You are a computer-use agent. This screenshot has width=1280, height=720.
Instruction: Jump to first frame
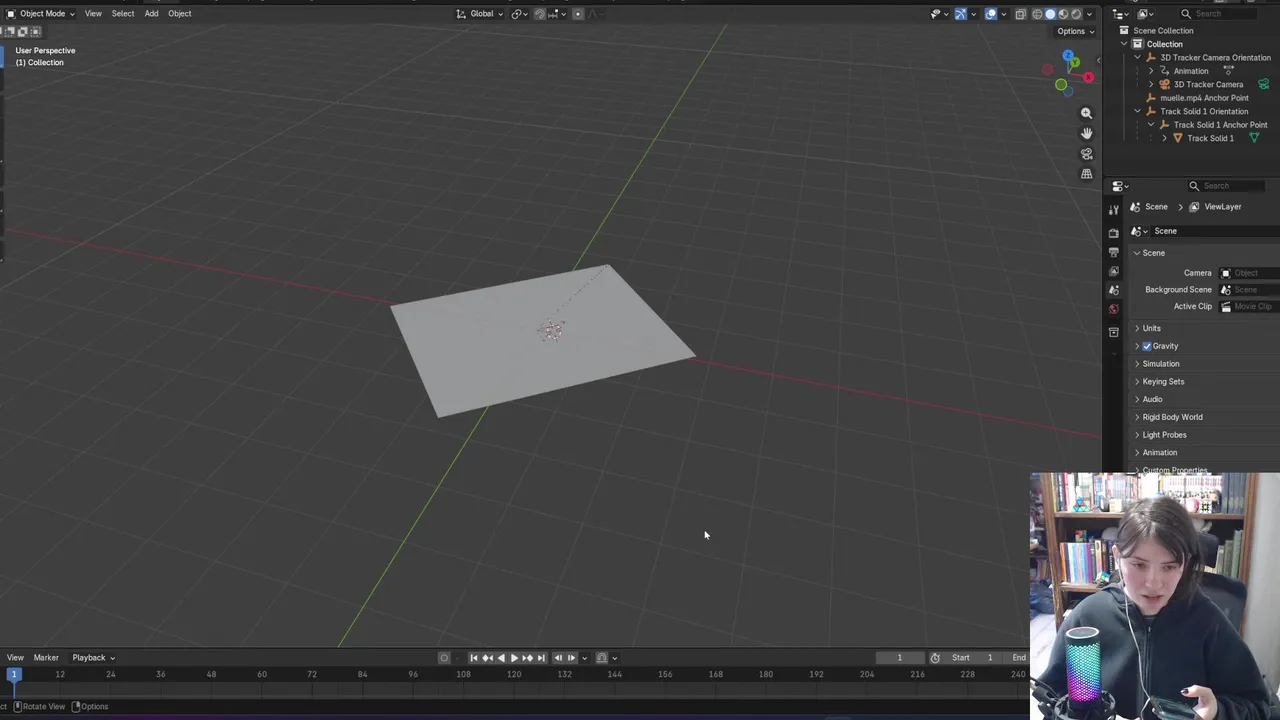pyautogui.click(x=474, y=658)
